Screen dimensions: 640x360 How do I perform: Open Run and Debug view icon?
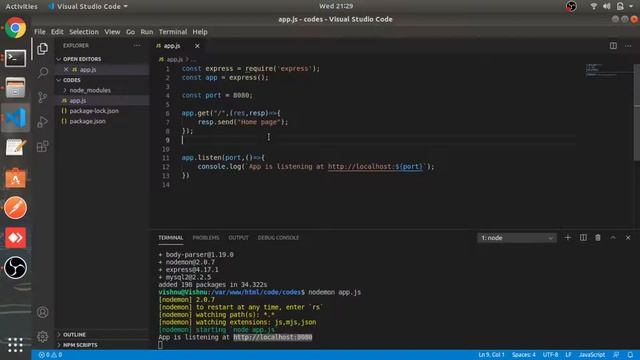[x=42, y=122]
